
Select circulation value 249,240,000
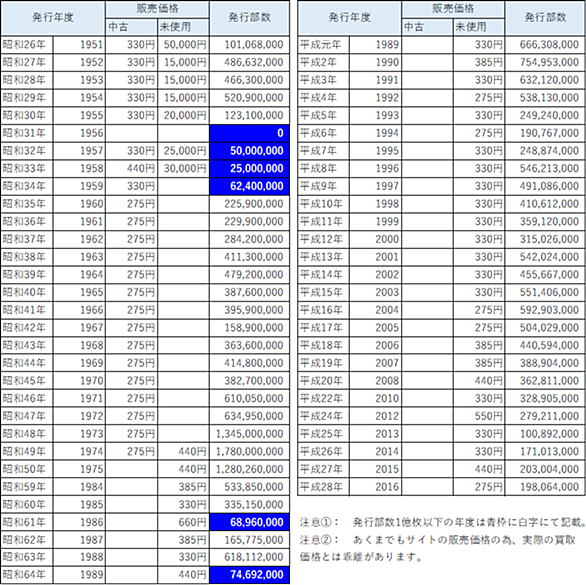tap(545, 116)
